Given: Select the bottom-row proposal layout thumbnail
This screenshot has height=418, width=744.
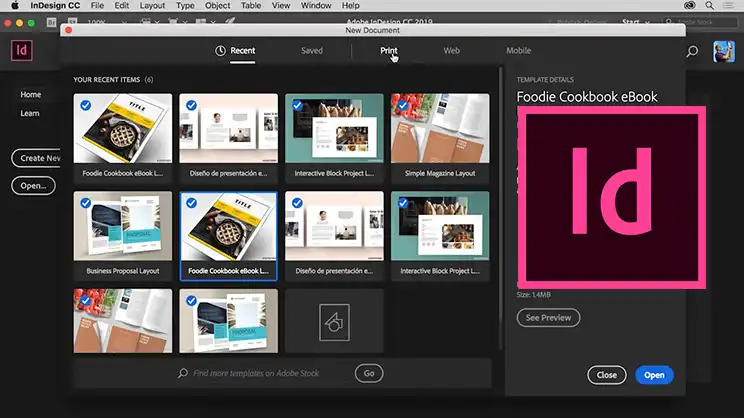Looking at the screenshot, I should point(228,321).
